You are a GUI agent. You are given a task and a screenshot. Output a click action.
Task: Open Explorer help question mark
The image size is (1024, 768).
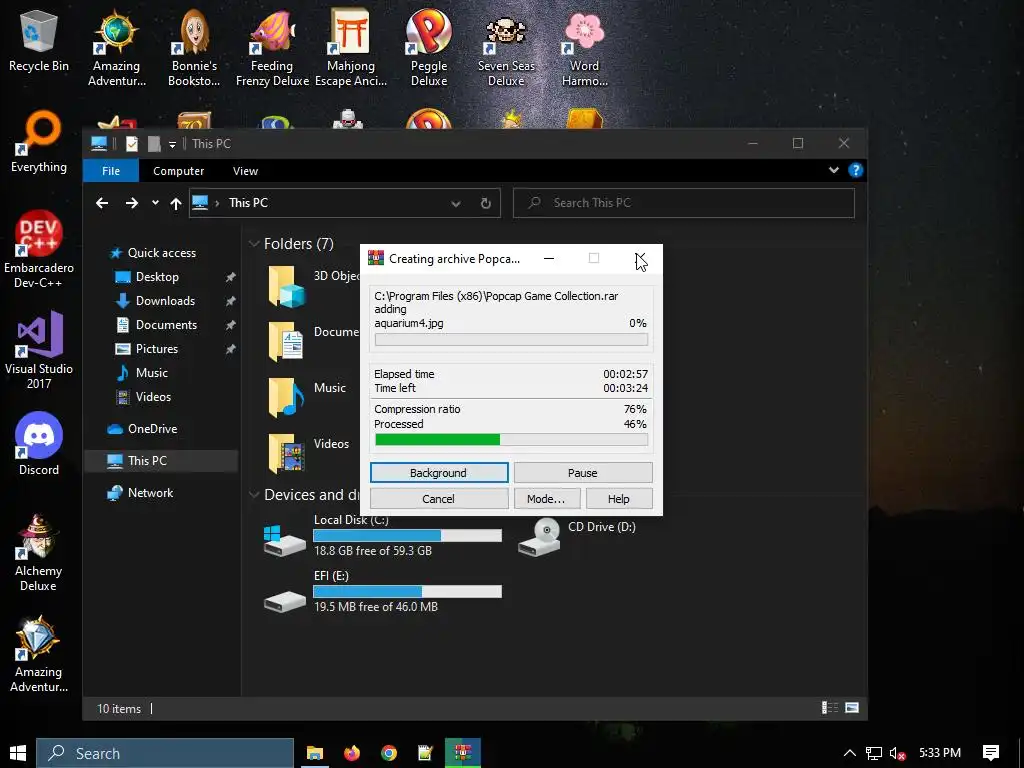point(856,170)
